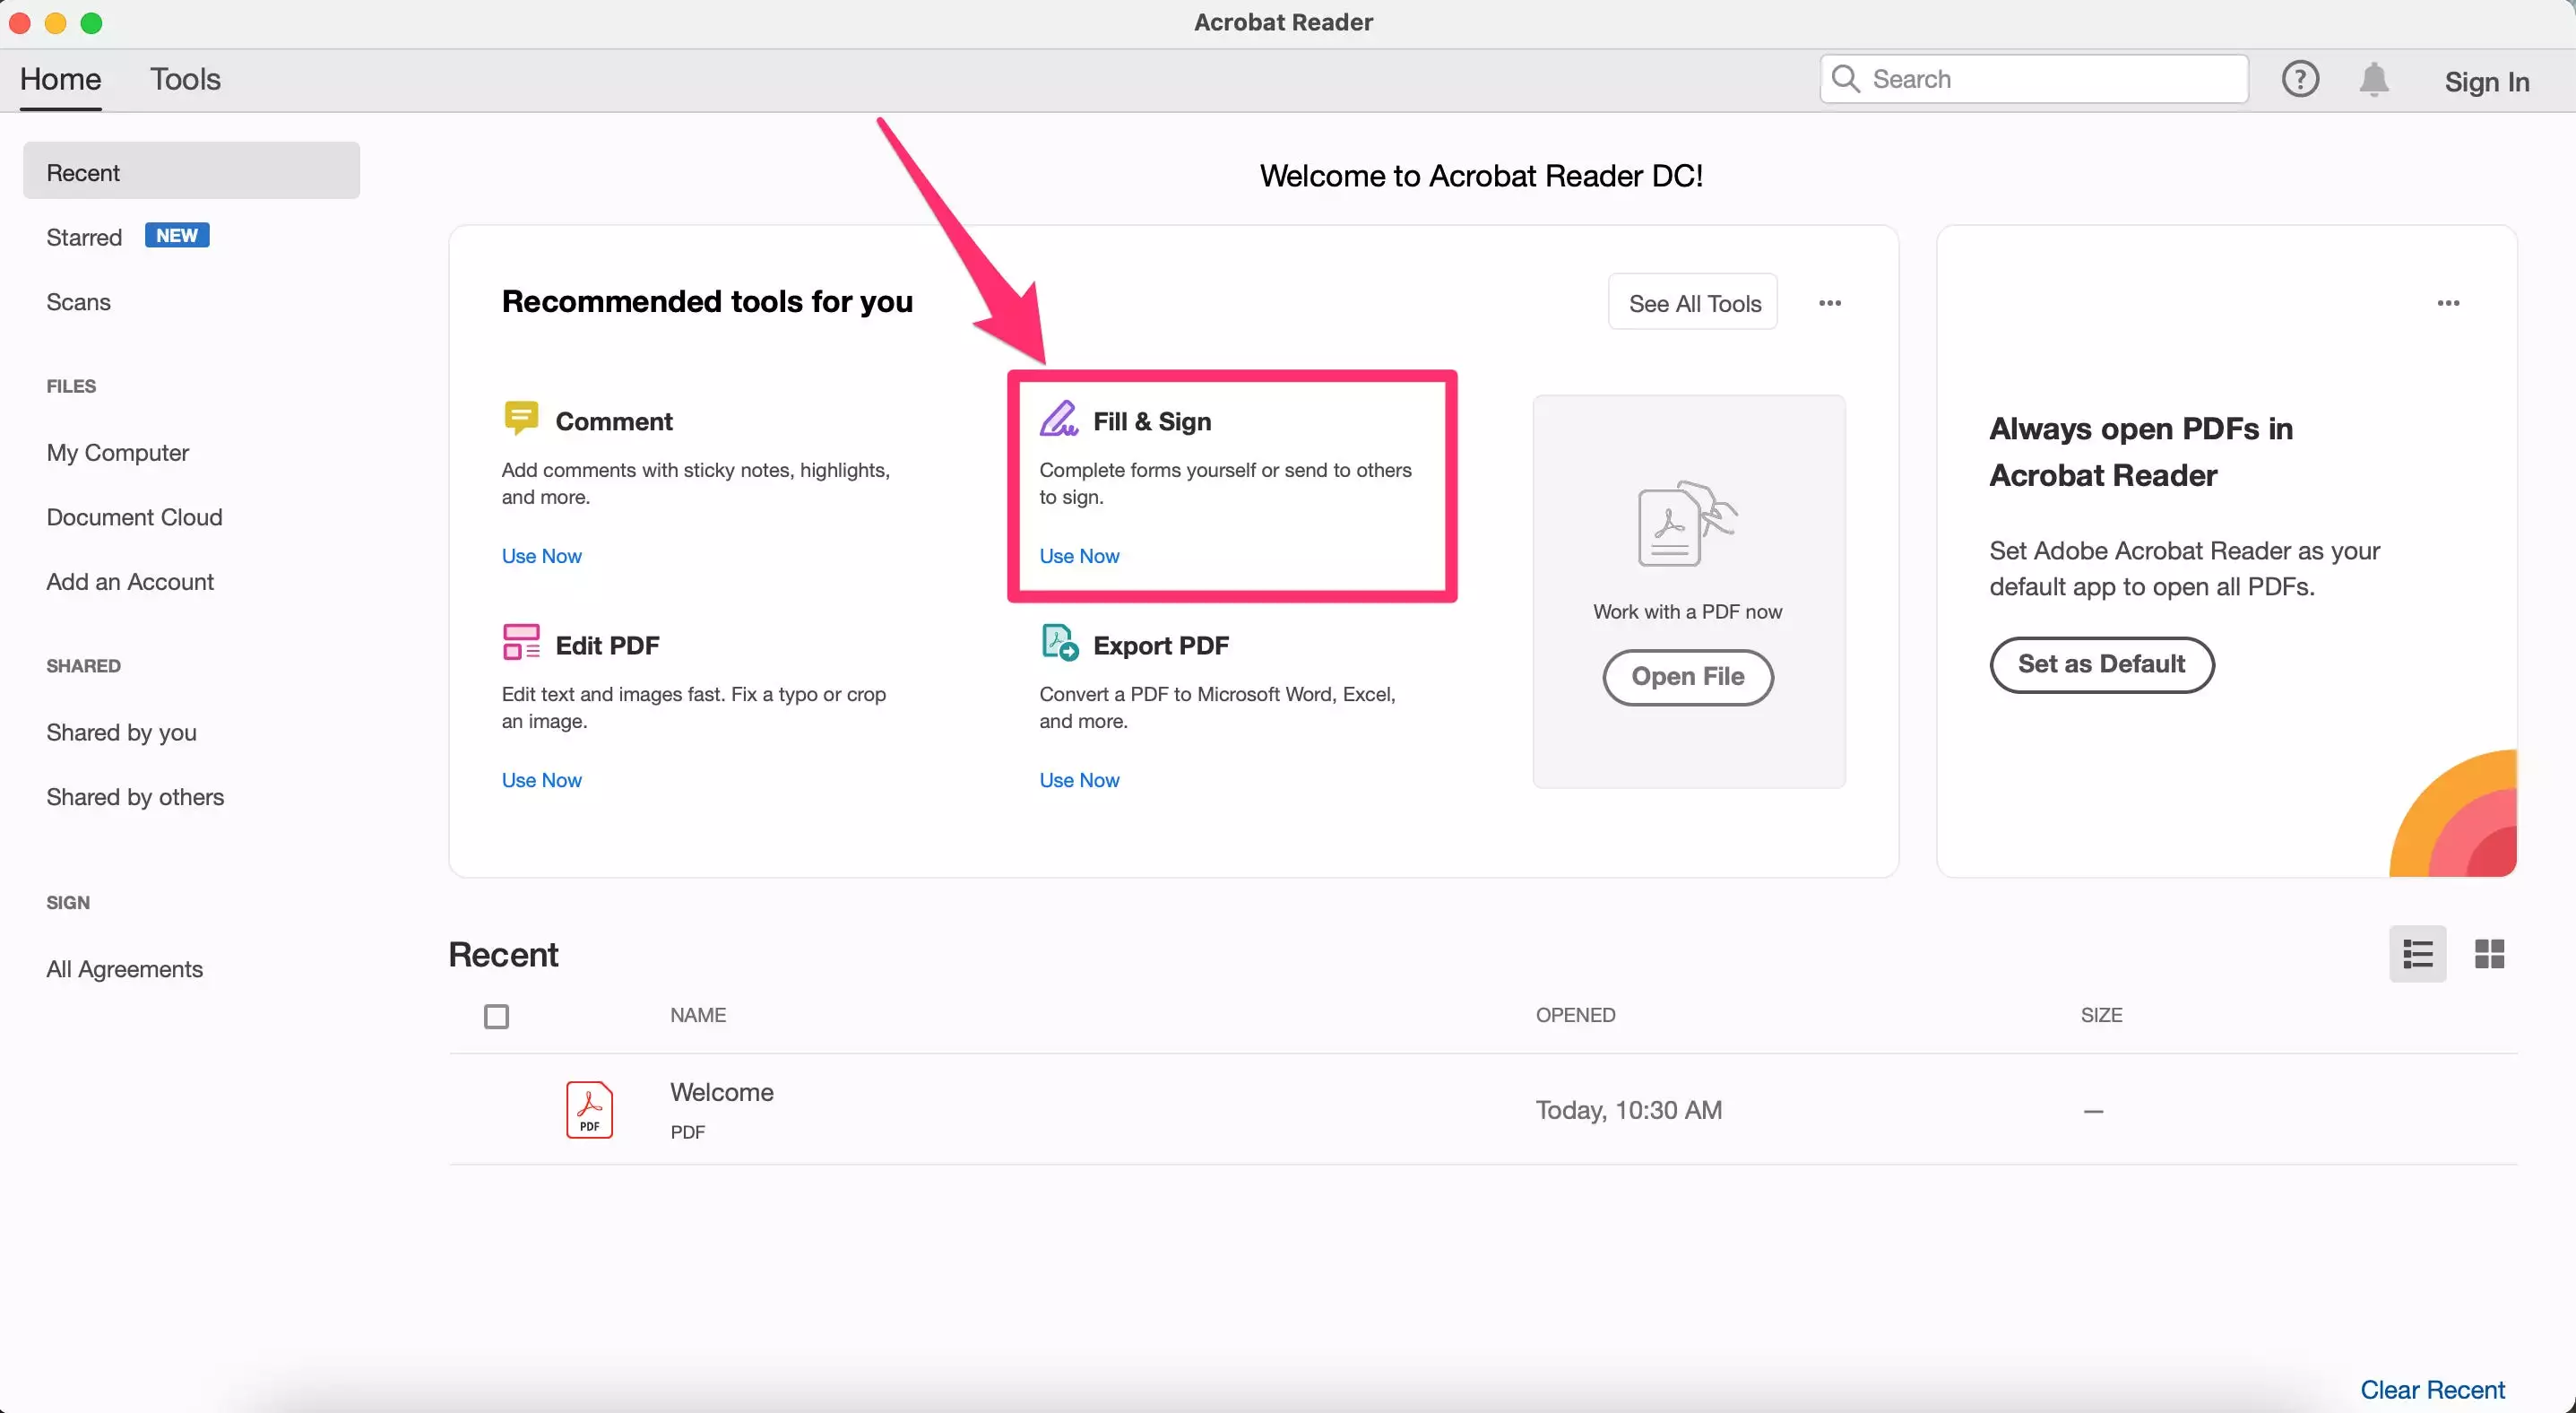Viewport: 2576px width, 1413px height.
Task: Open Document Cloud files
Action: click(x=134, y=517)
